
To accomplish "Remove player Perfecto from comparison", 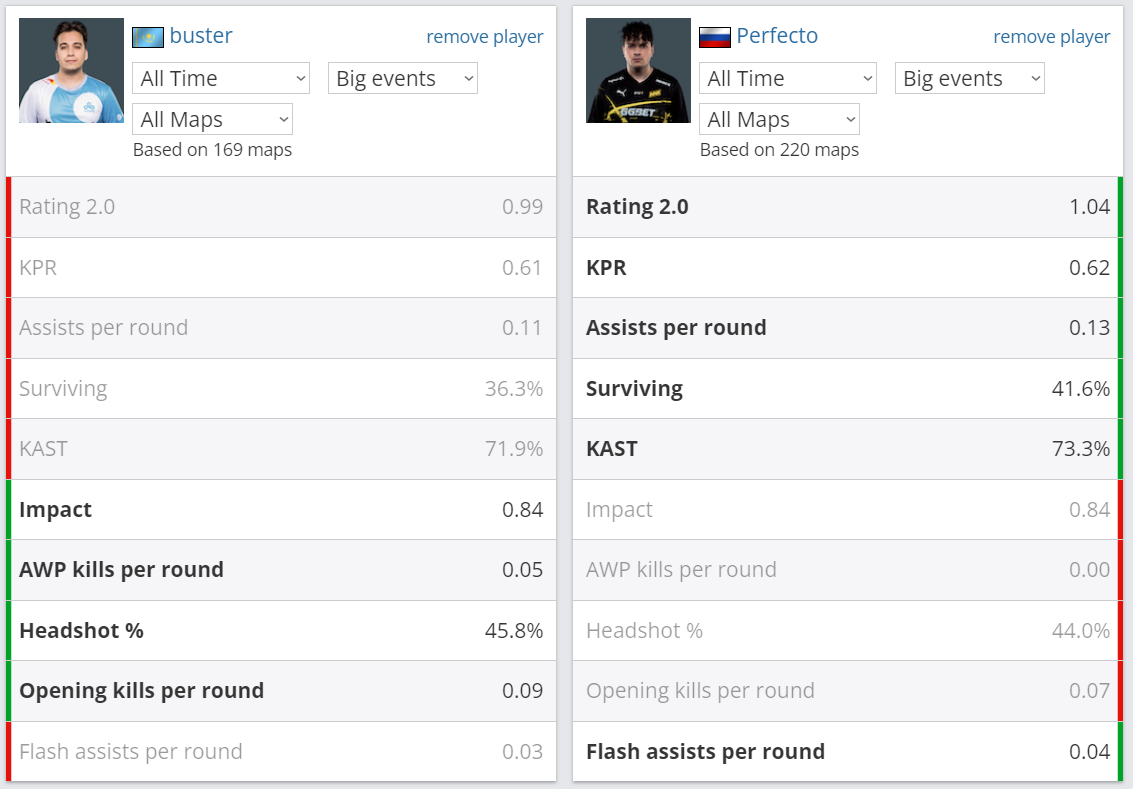I will [x=1051, y=37].
